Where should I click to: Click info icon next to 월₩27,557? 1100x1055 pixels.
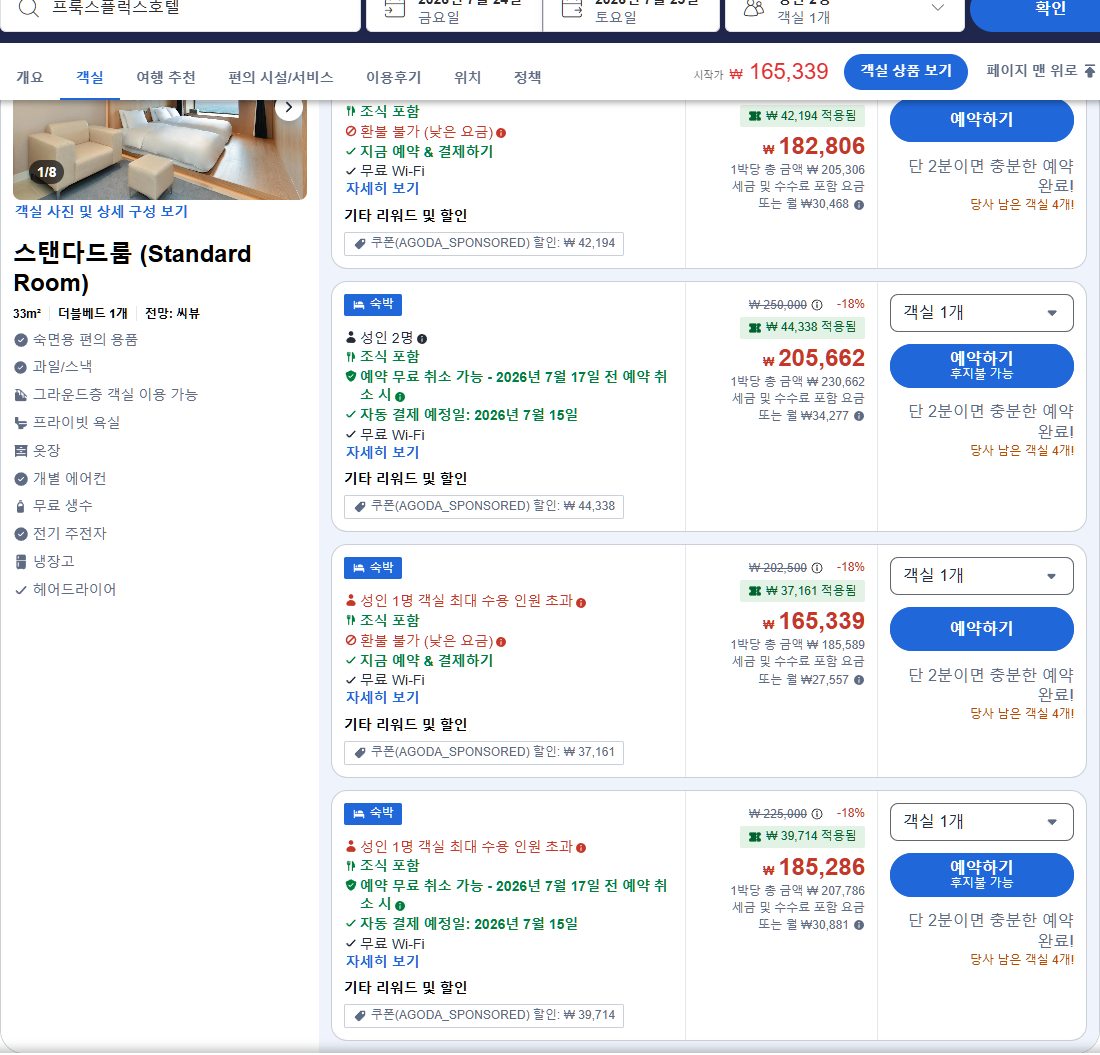tap(859, 680)
